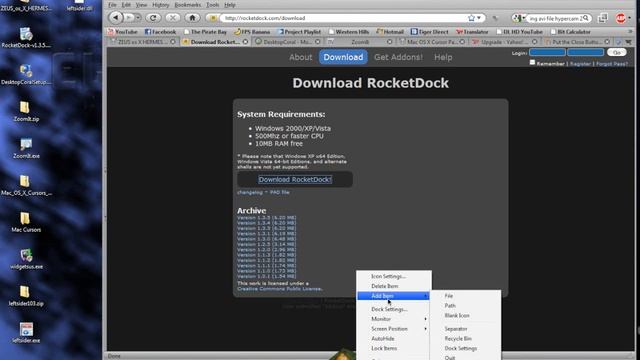Go to the Get Addons! page

398,57
